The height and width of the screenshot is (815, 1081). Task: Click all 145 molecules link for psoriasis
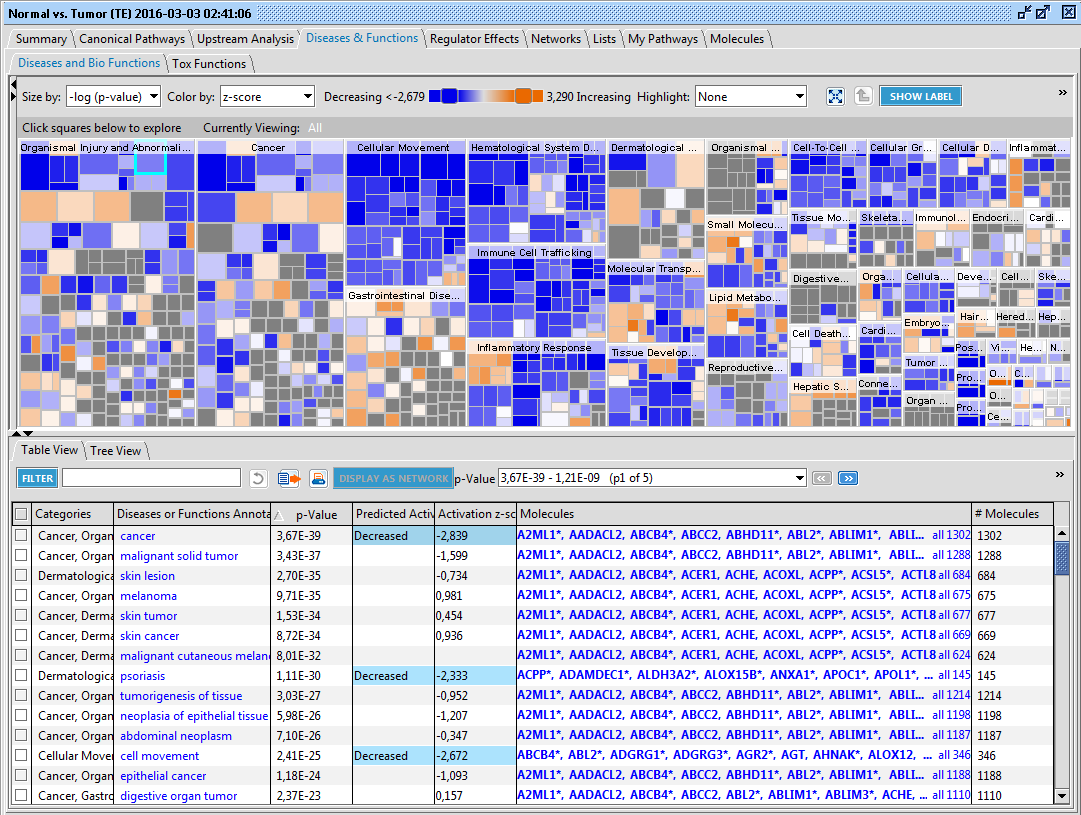coord(953,675)
